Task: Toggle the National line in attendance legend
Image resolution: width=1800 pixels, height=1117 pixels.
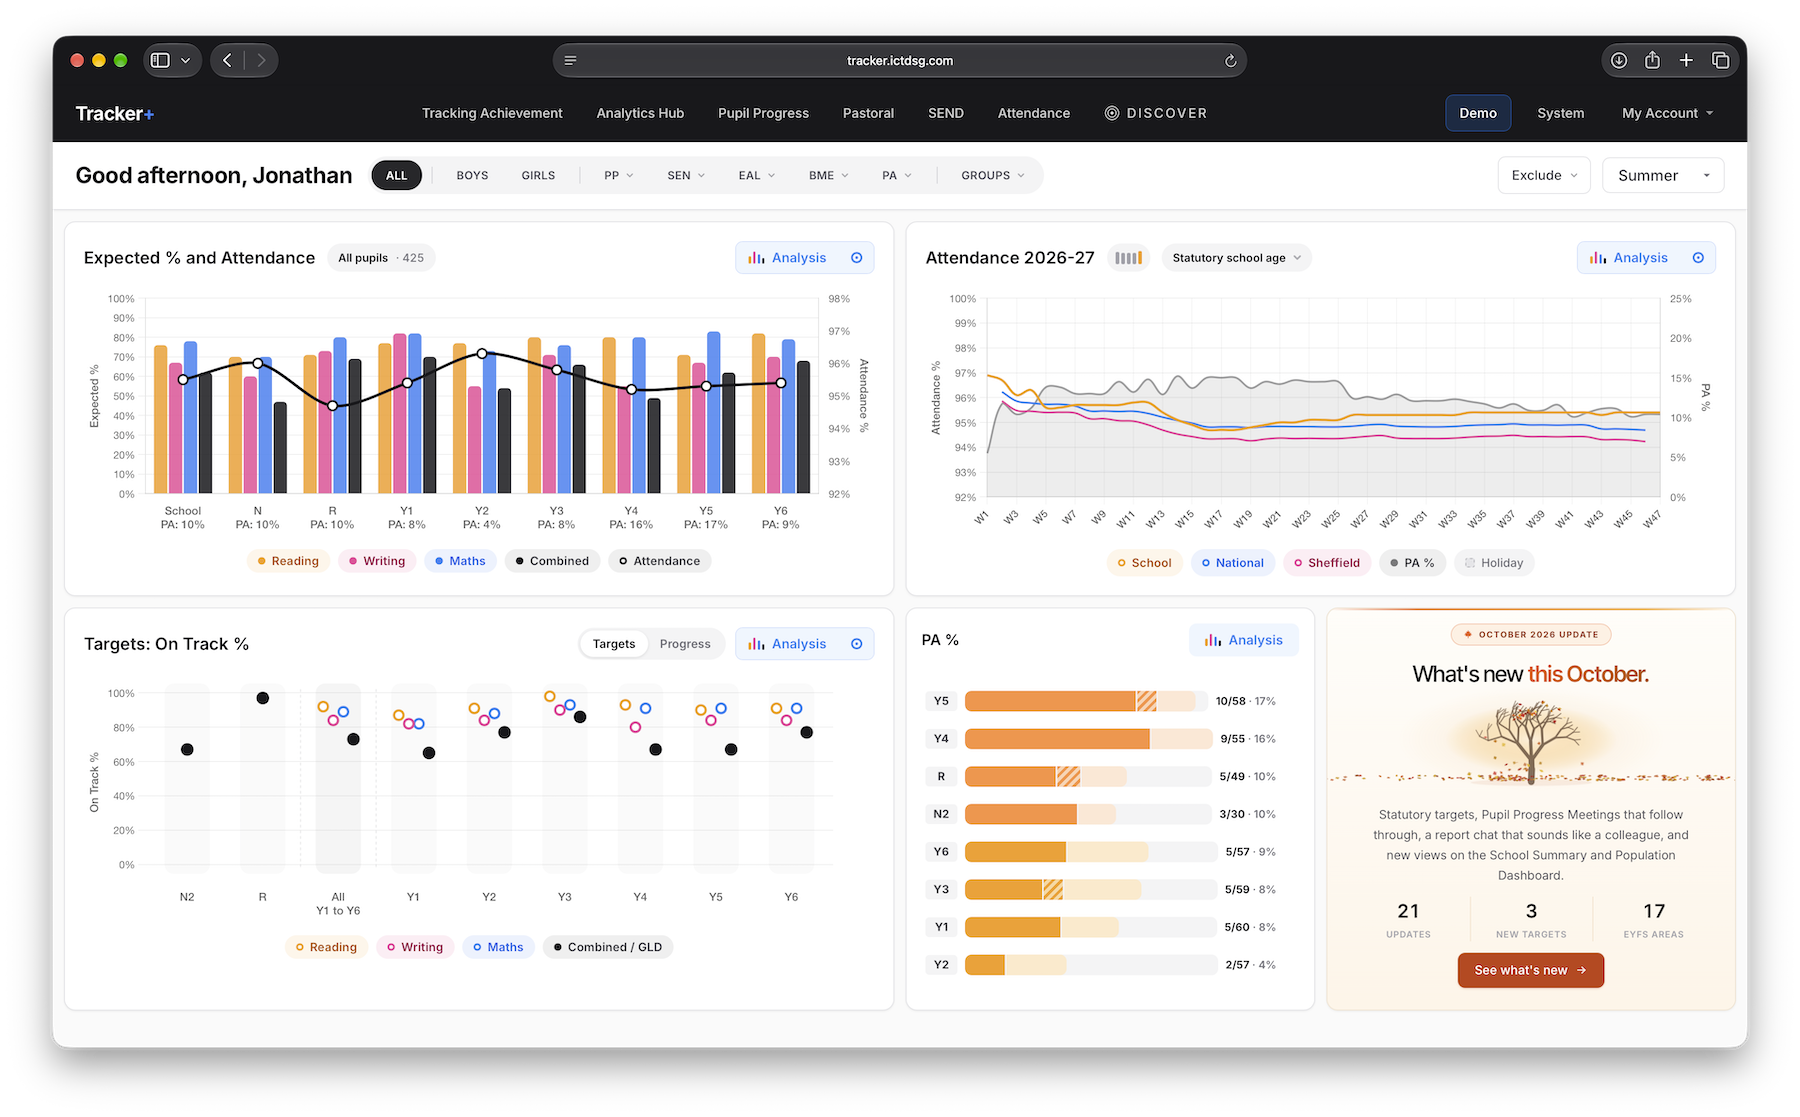Action: (x=1232, y=563)
